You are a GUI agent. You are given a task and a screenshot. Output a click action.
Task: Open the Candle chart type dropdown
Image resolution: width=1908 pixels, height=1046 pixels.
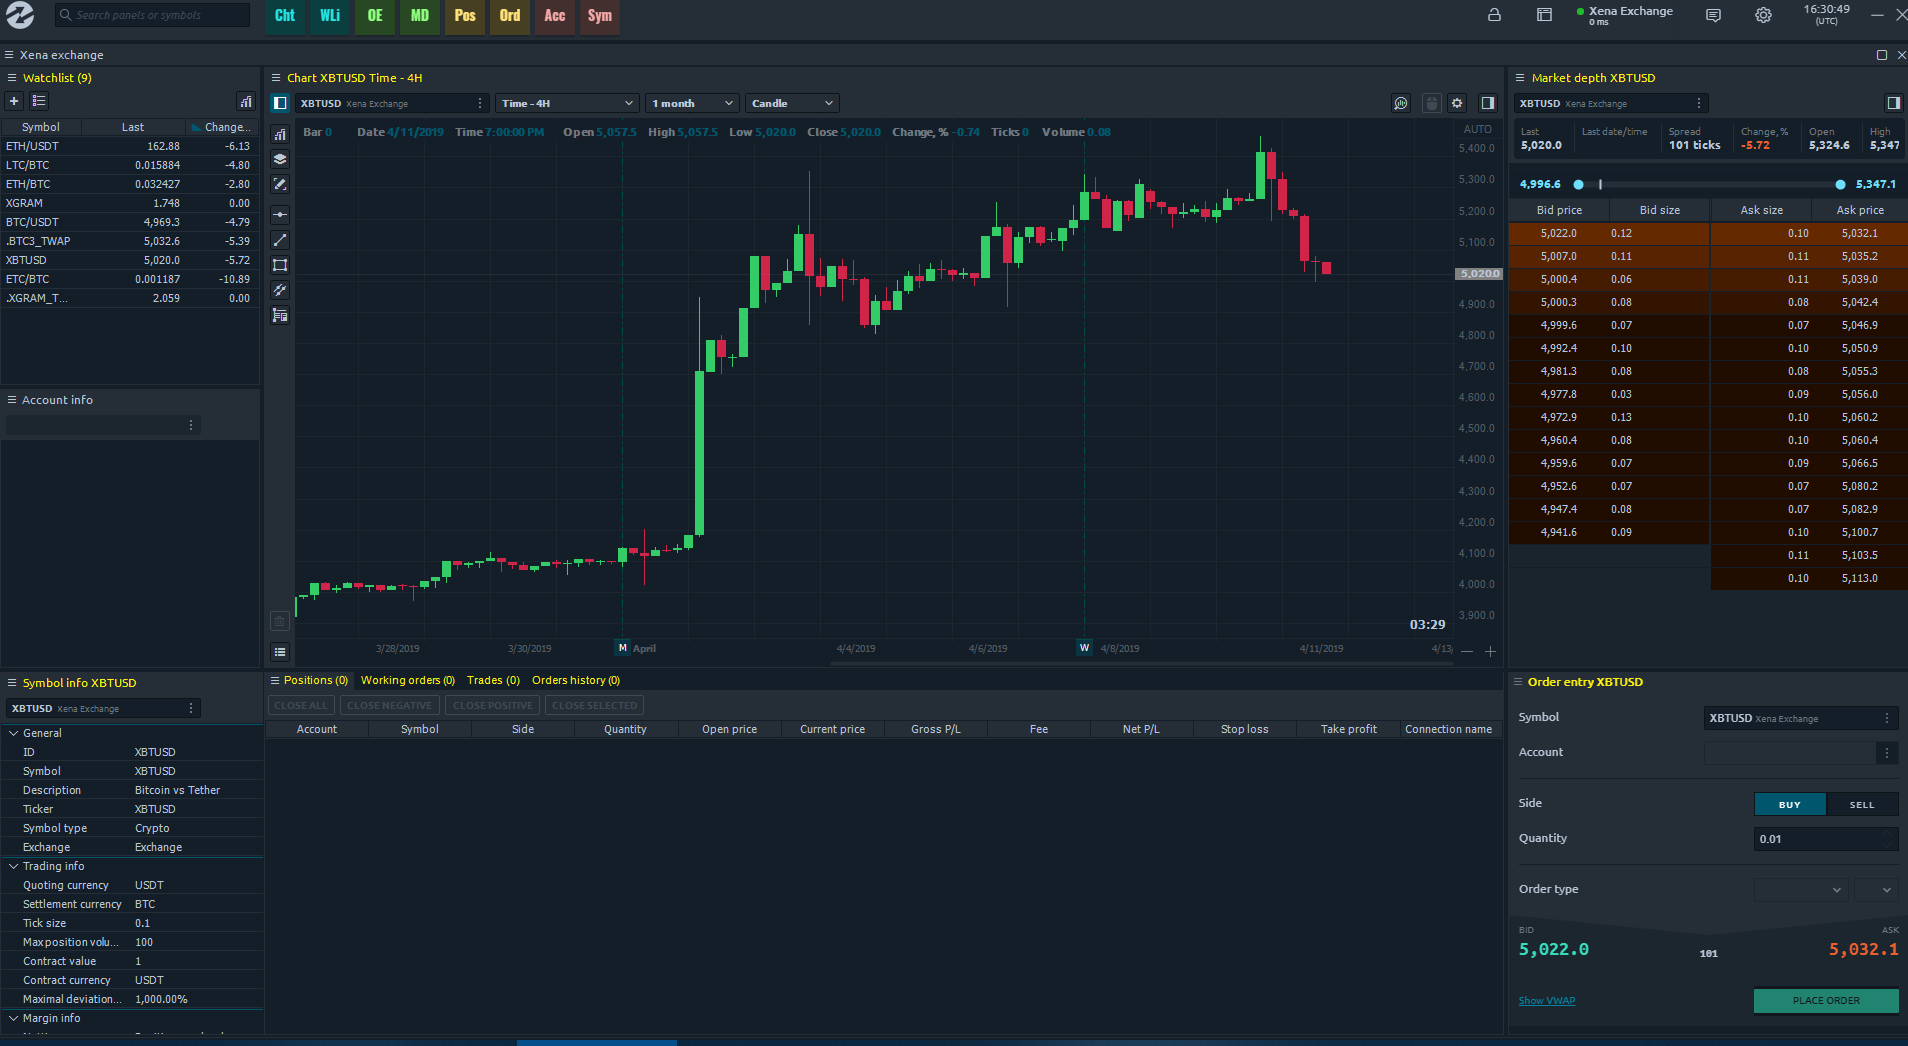tap(790, 103)
